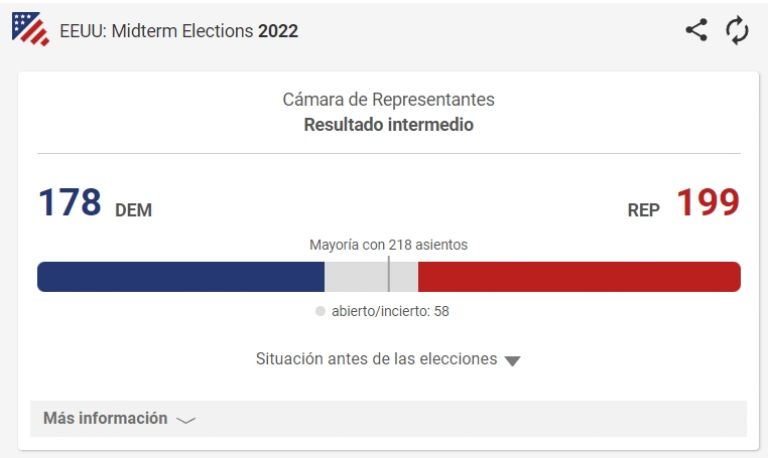Click the refresh arrows icon
768x458 pixels.
pyautogui.click(x=737, y=30)
